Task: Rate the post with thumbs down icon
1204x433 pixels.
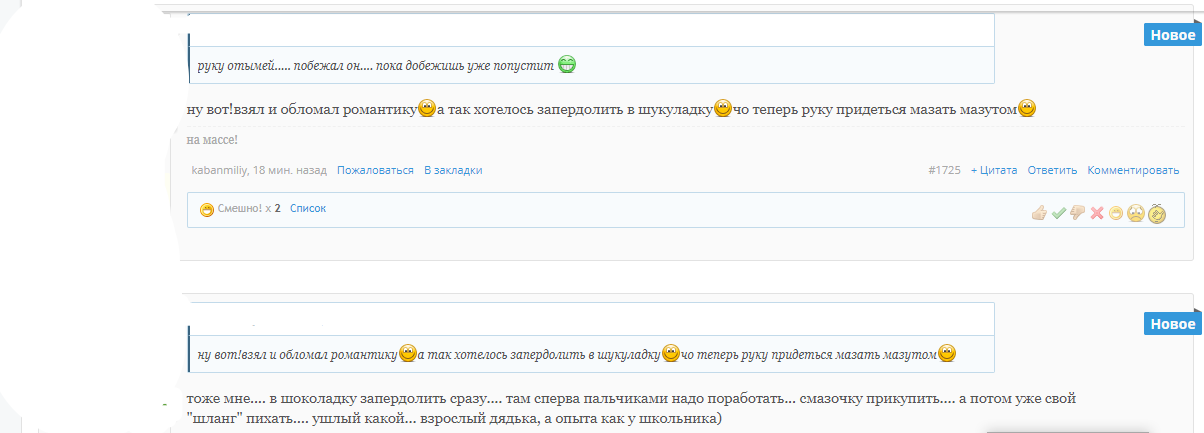Action: pos(1077,212)
